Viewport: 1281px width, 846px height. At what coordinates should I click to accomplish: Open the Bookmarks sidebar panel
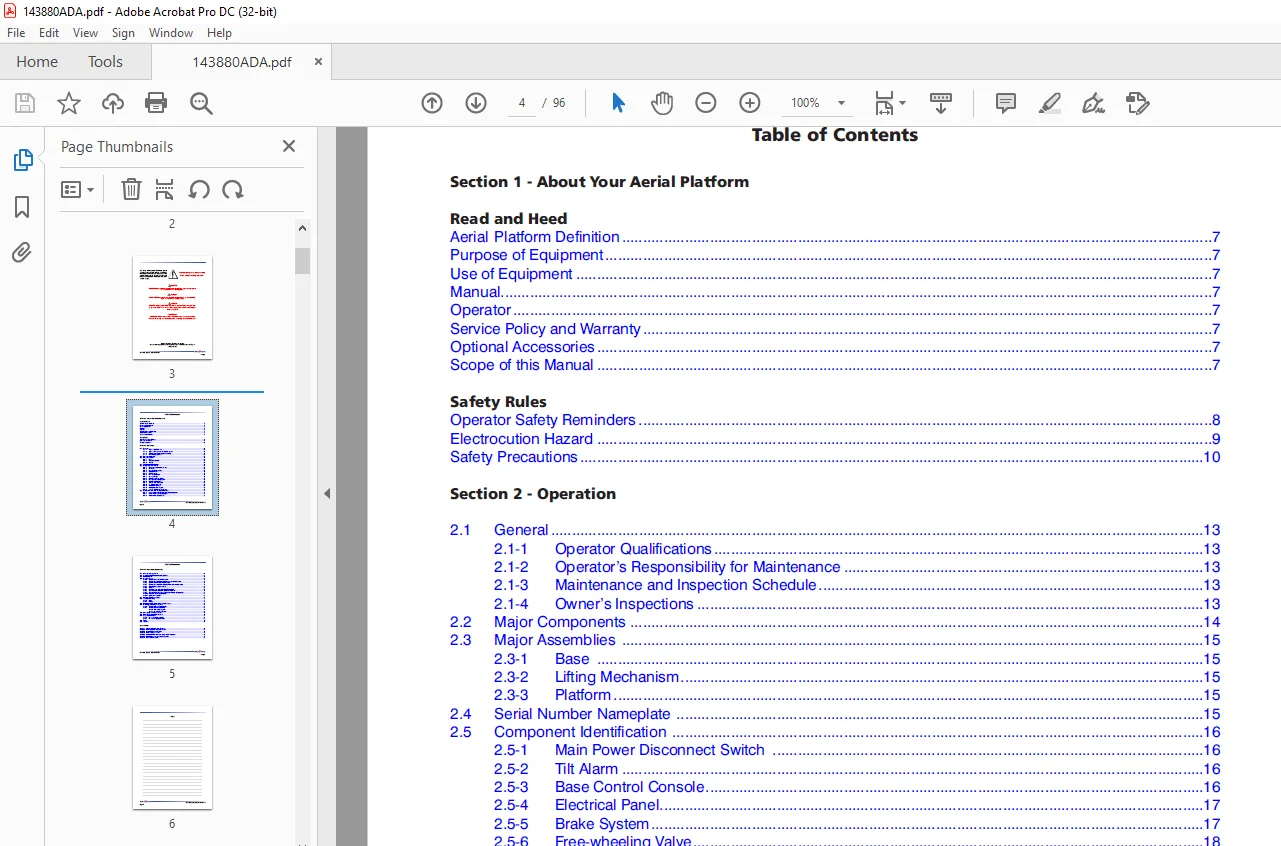22,207
